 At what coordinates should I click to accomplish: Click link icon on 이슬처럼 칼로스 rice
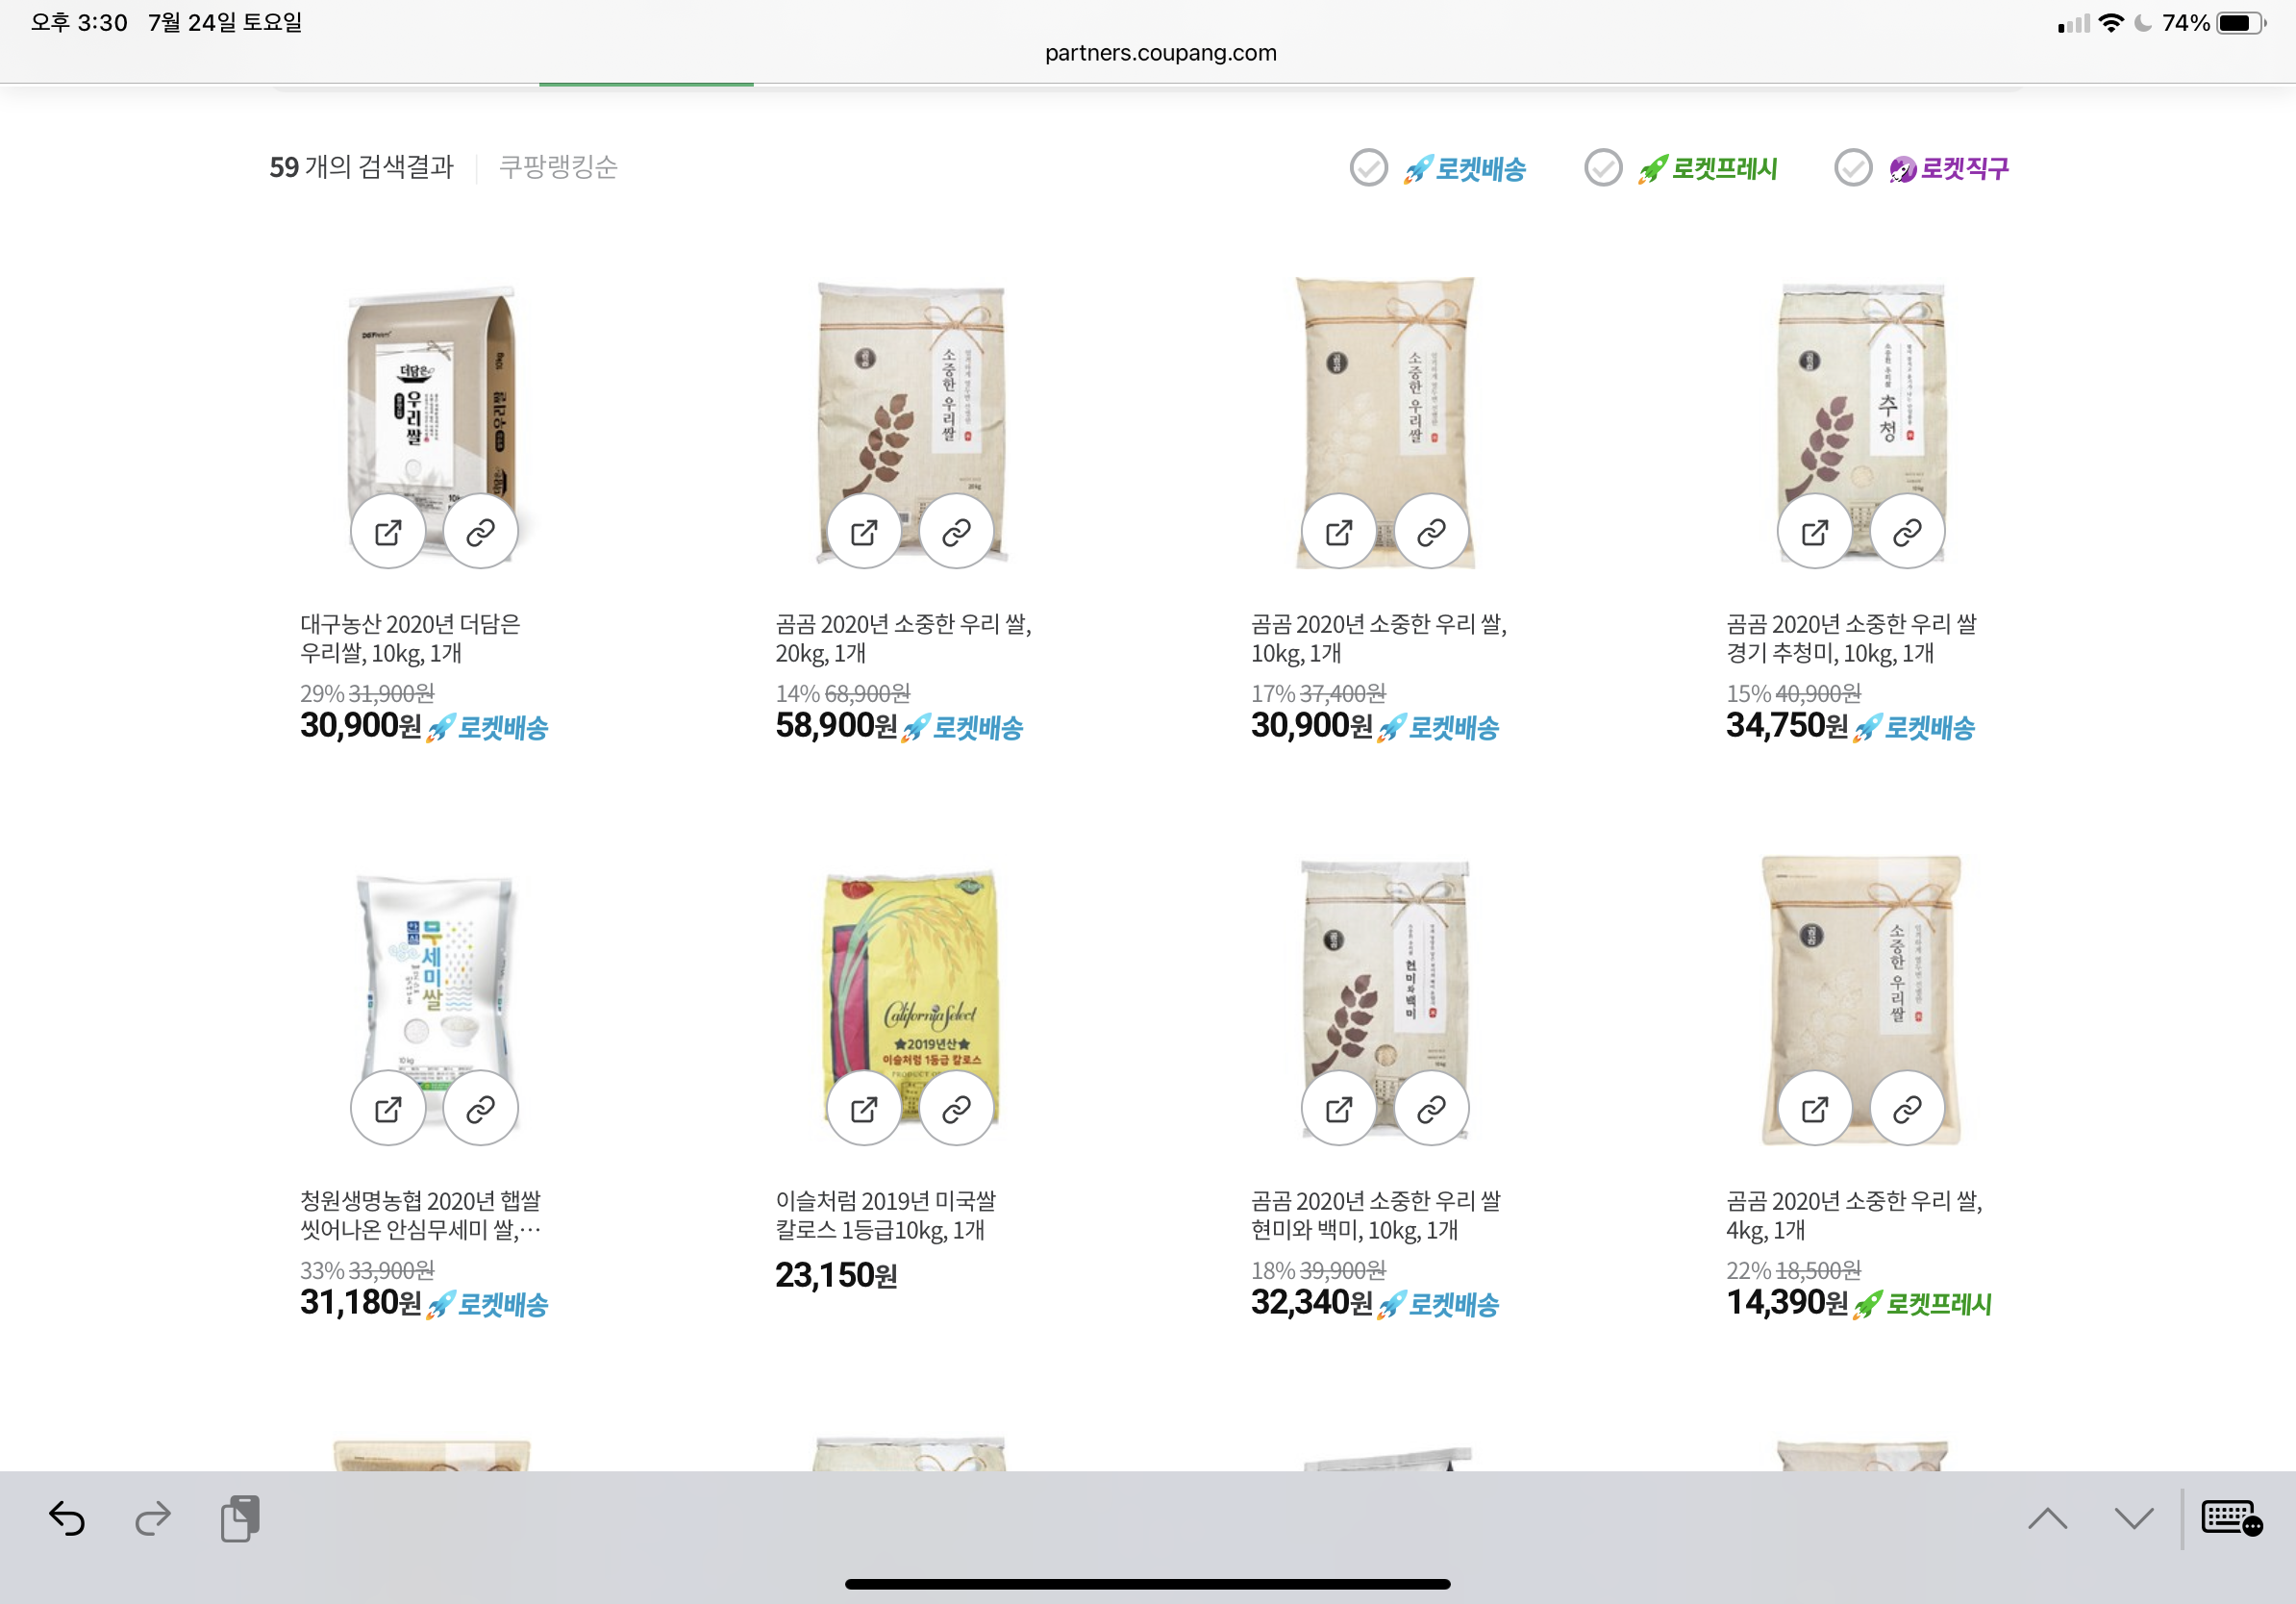957,1109
